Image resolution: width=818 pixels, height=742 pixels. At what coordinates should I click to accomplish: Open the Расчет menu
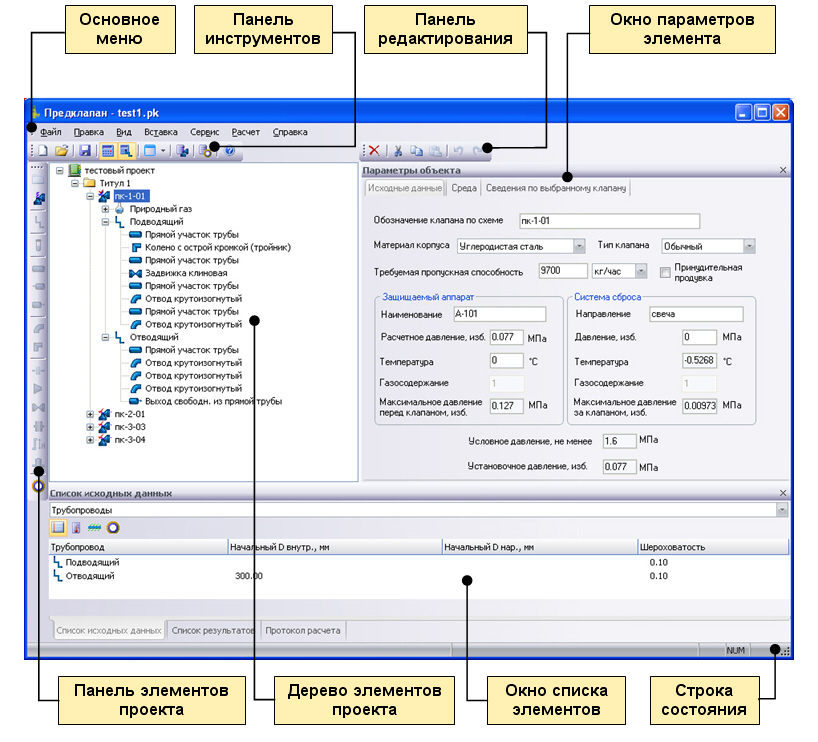[x=245, y=132]
